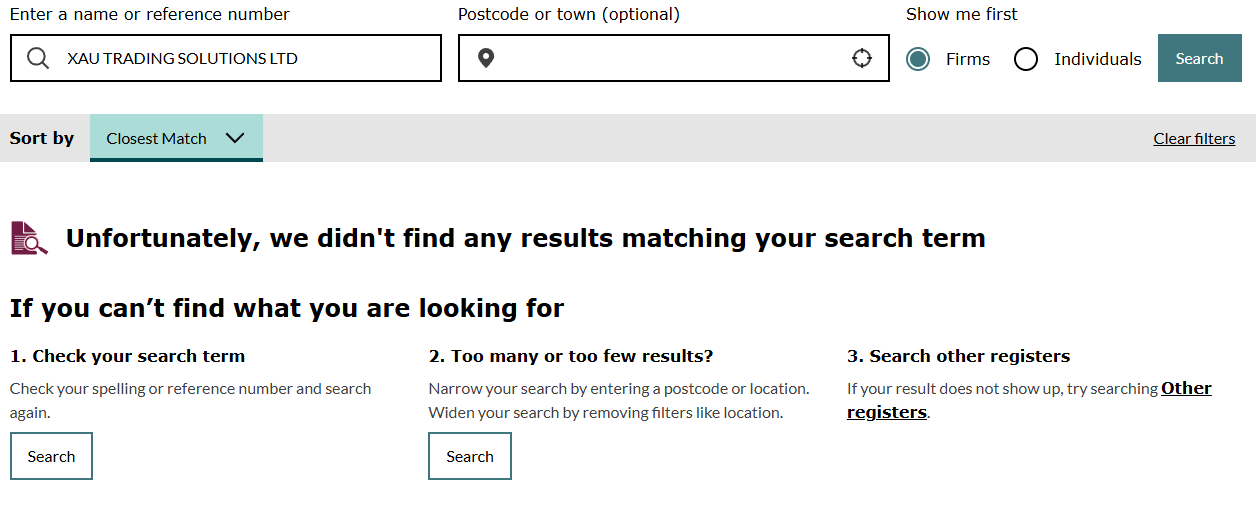
Task: Click the magnifier icon in the name field
Action: pos(38,58)
